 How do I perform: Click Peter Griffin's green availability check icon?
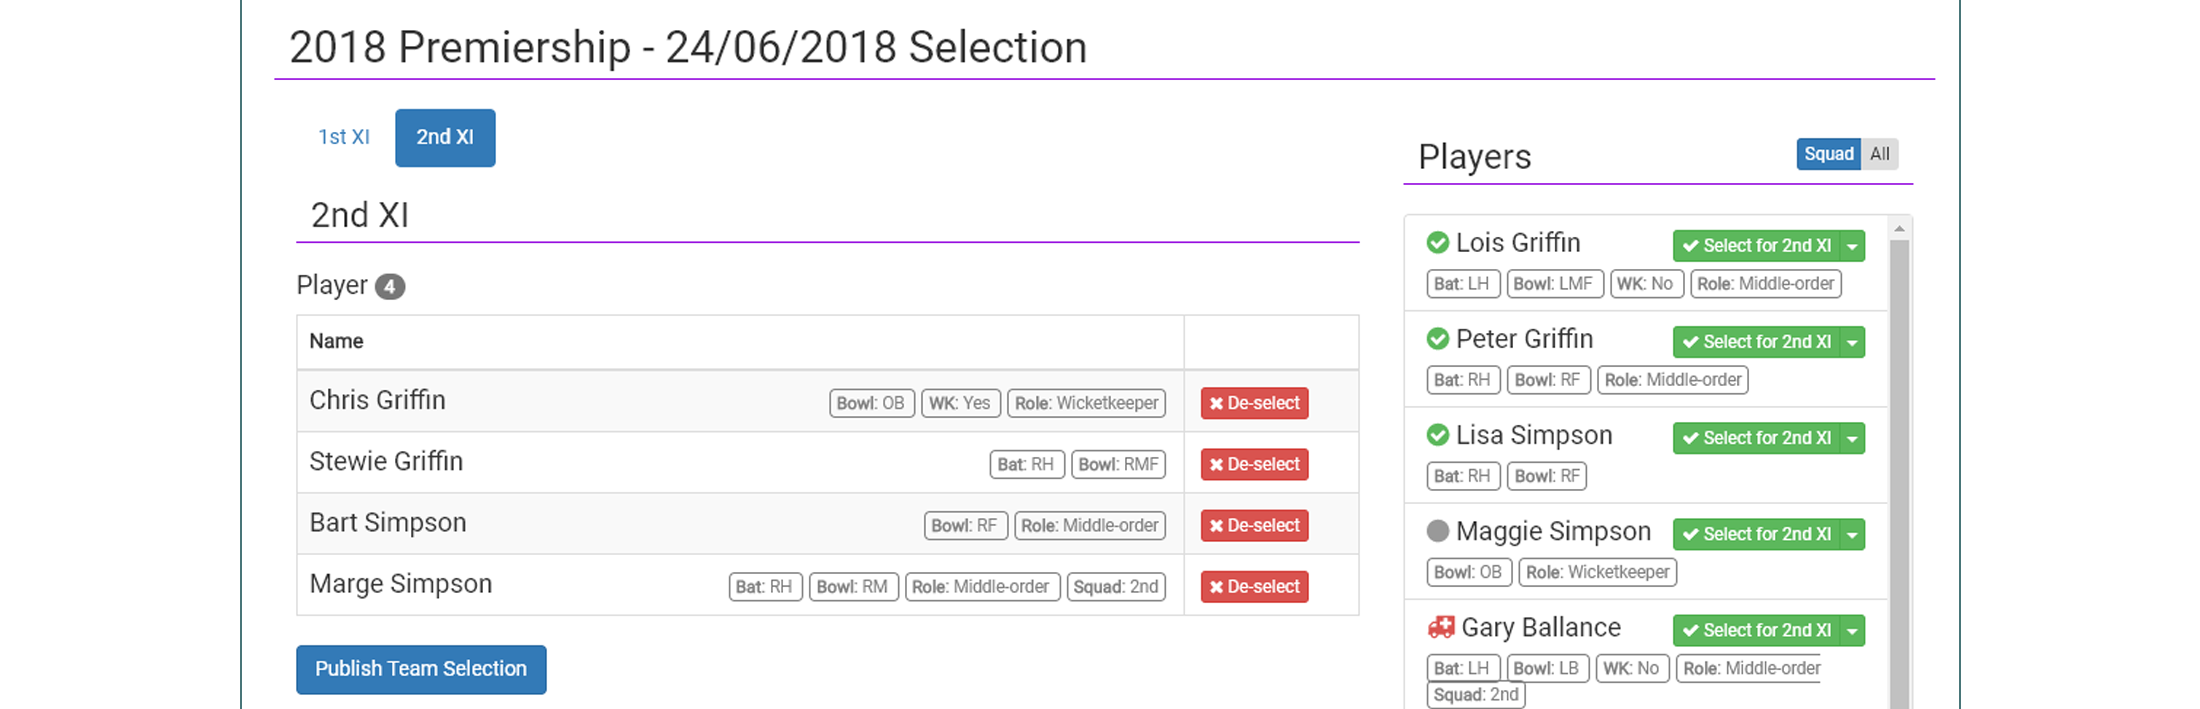pyautogui.click(x=1437, y=339)
